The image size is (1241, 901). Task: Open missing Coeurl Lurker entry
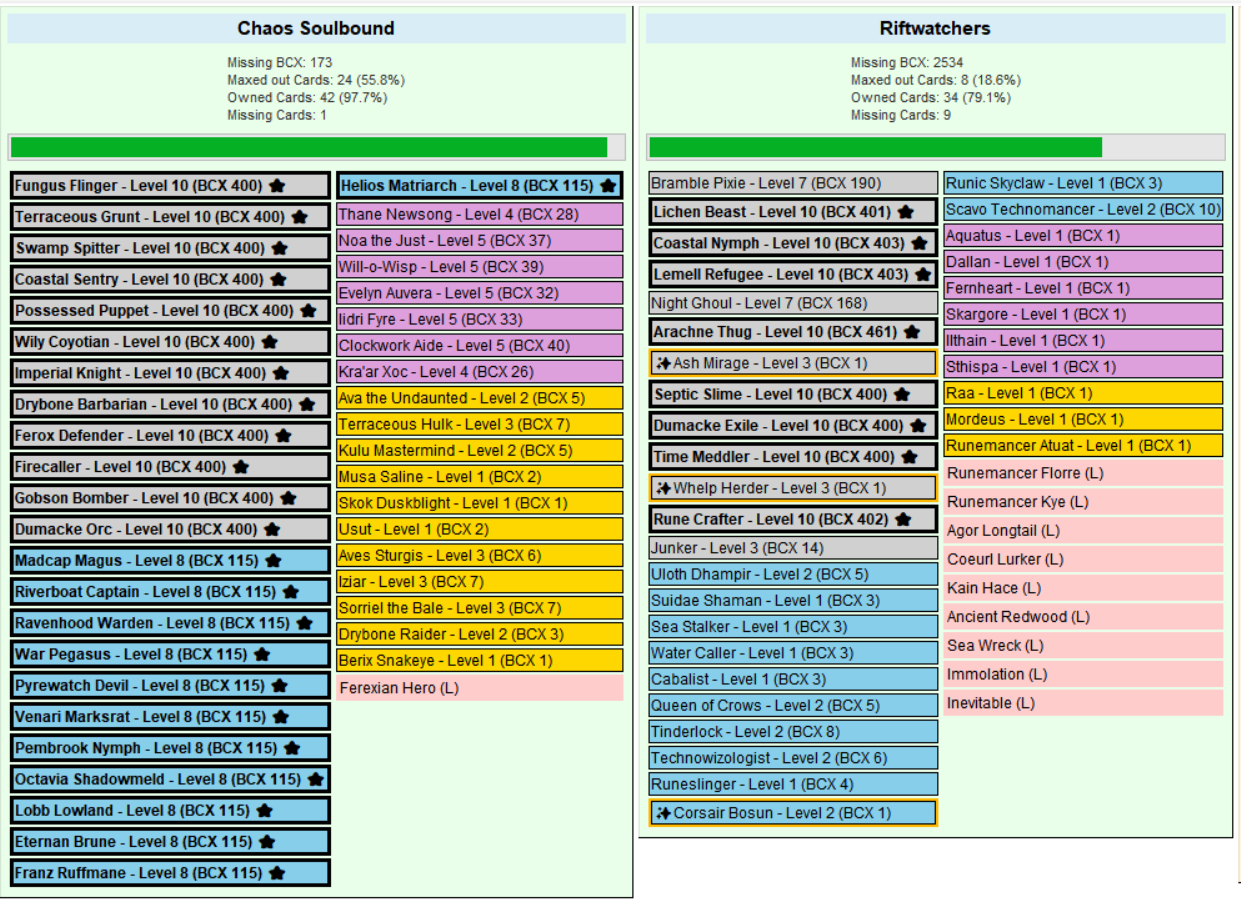(1083, 560)
